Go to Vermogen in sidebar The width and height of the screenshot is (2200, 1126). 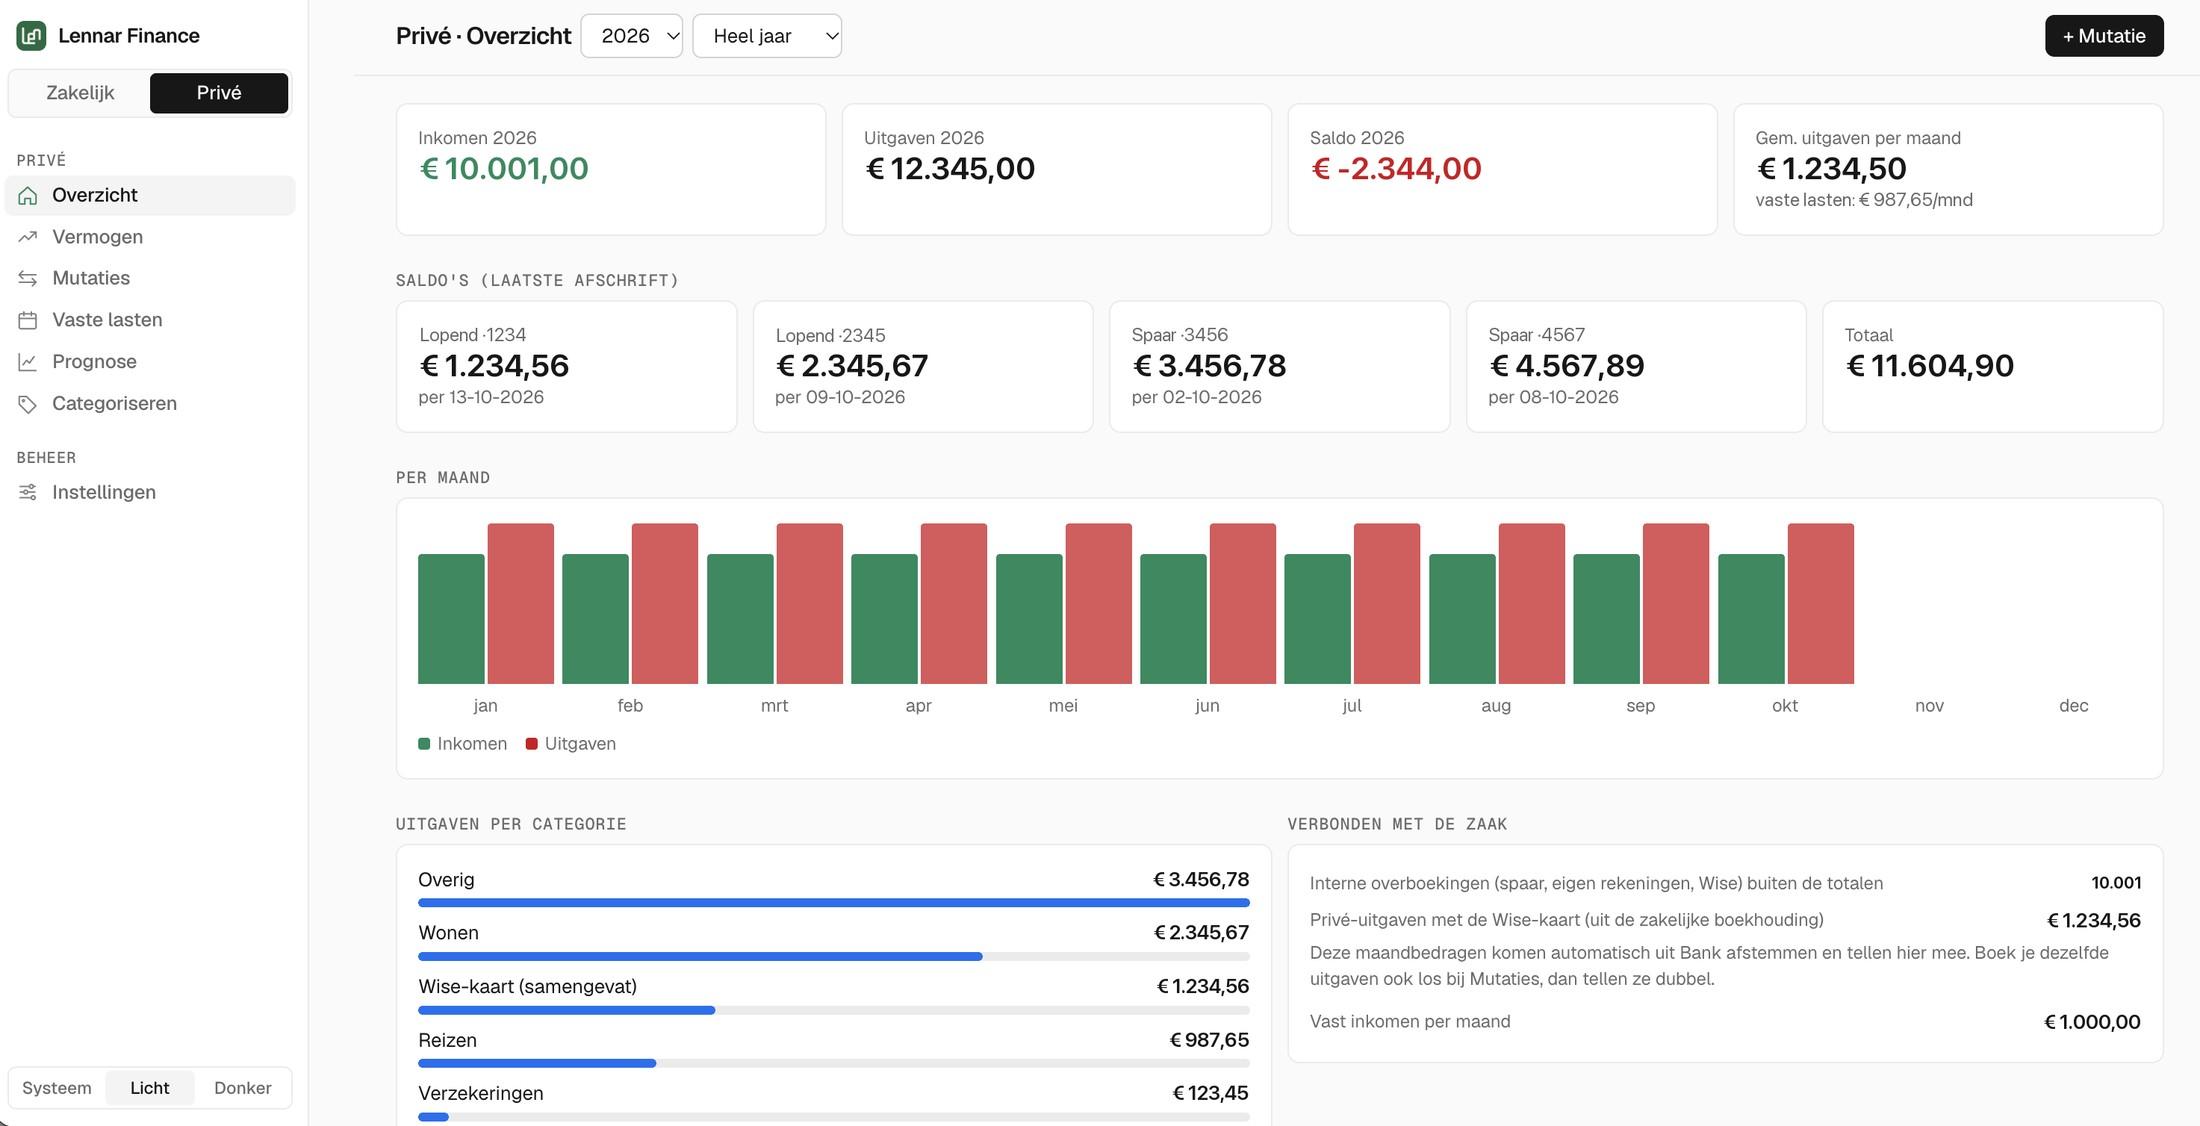coord(150,237)
